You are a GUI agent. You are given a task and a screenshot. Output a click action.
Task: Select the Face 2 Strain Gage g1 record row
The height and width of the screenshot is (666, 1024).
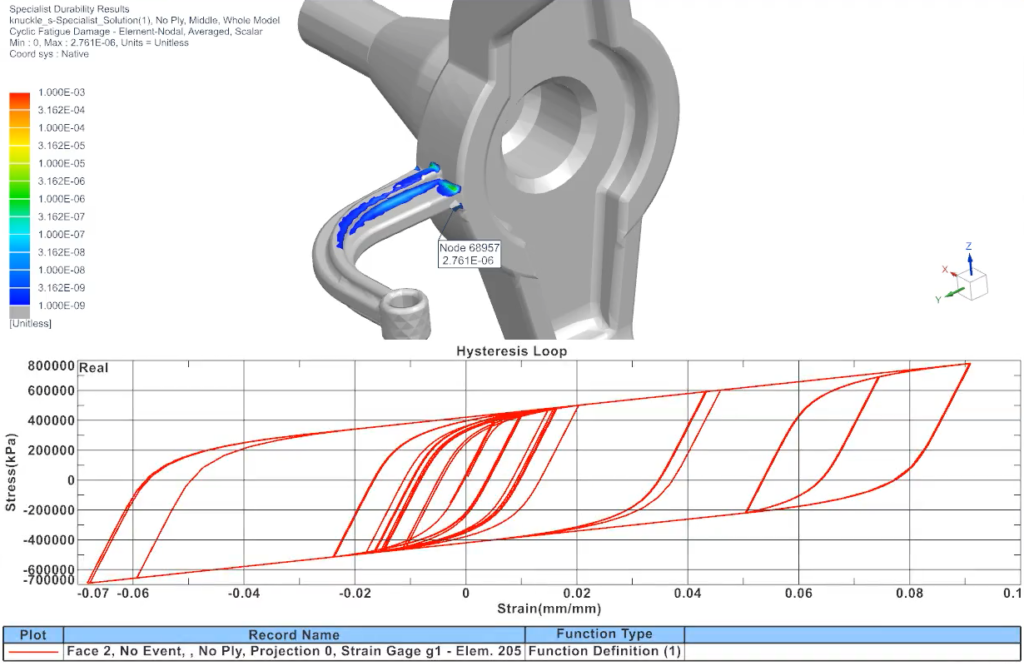pos(294,651)
